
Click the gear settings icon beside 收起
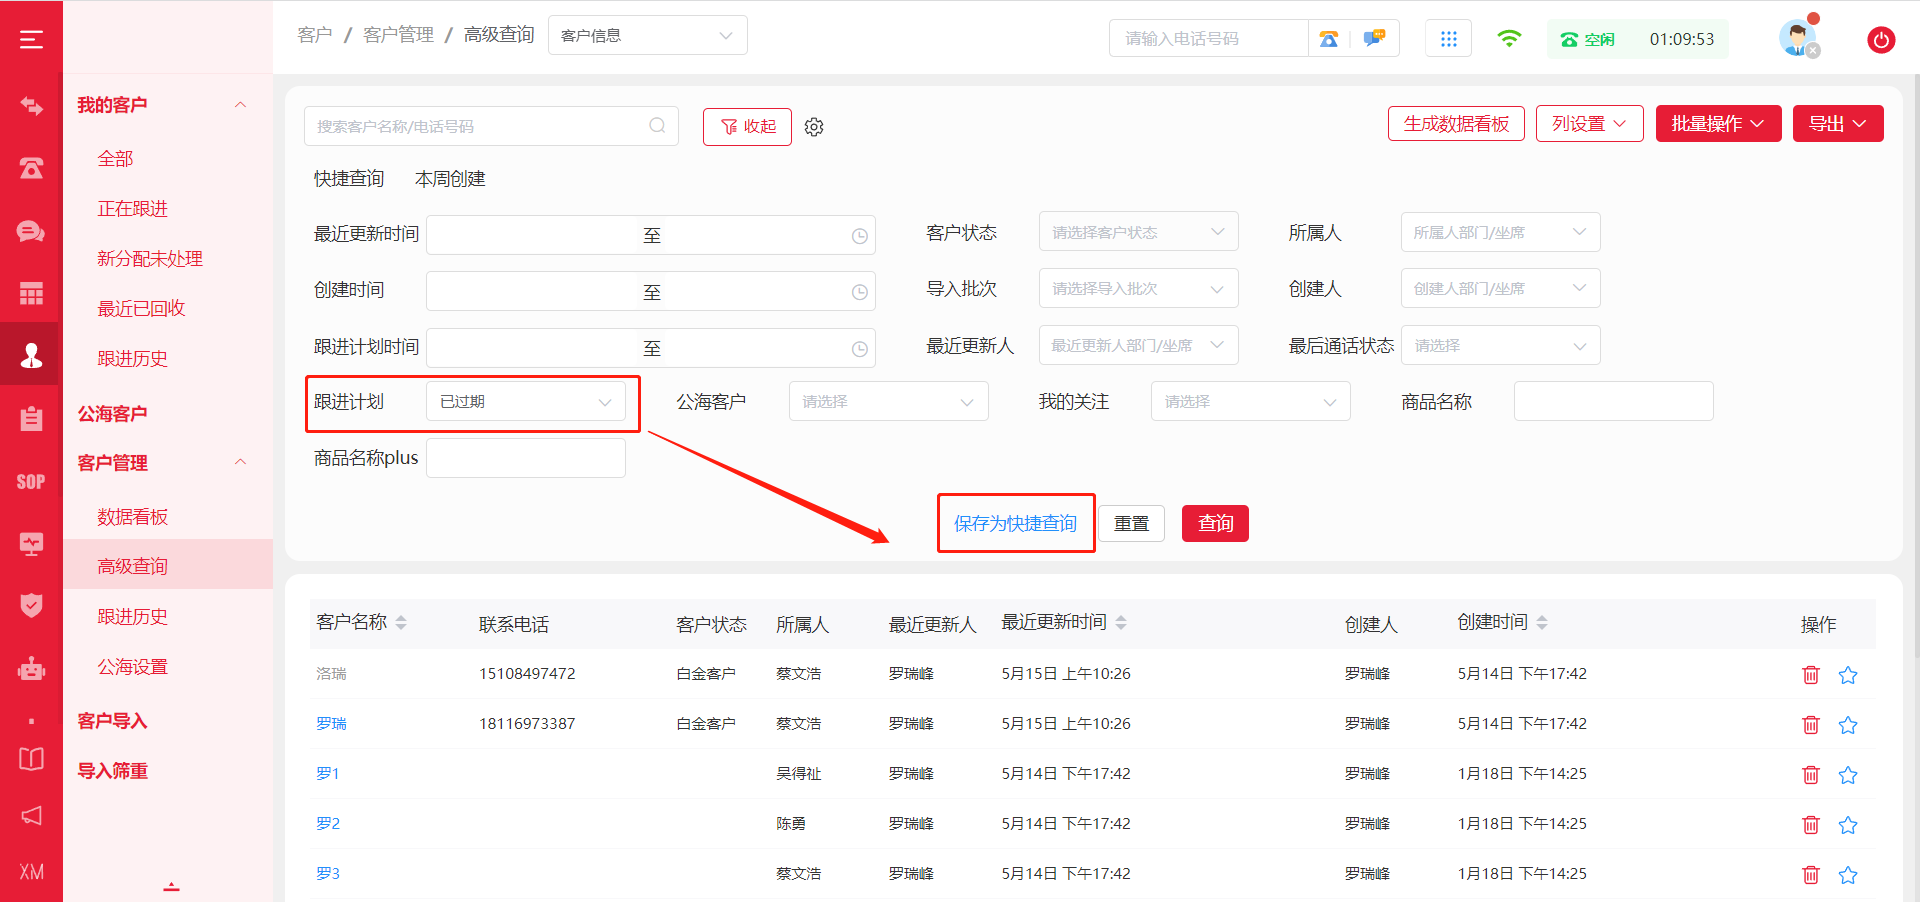(814, 127)
